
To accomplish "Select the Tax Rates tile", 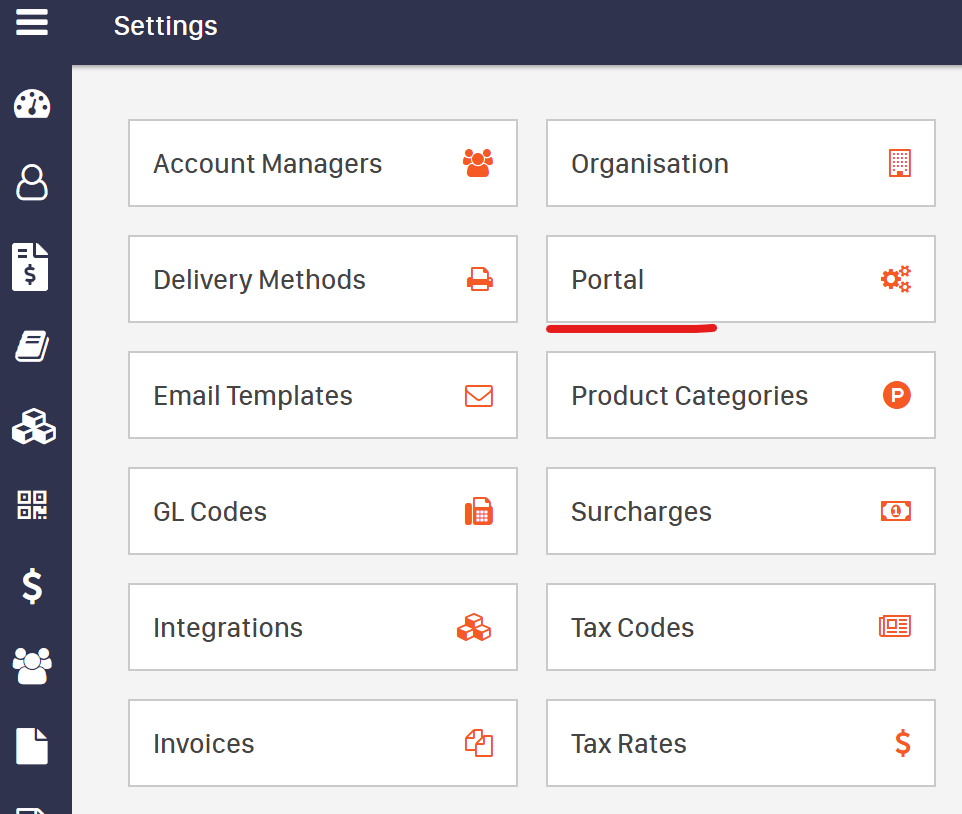I will point(740,743).
